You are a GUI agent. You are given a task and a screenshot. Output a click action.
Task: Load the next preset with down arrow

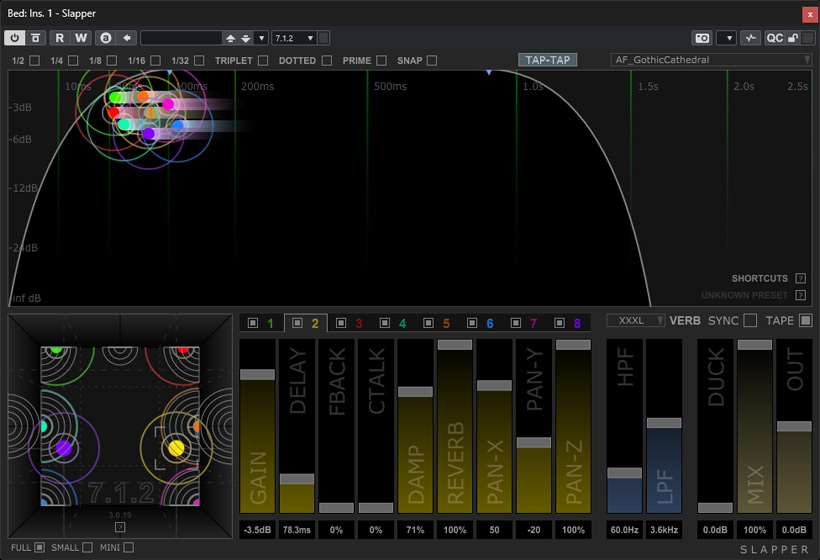[x=246, y=38]
